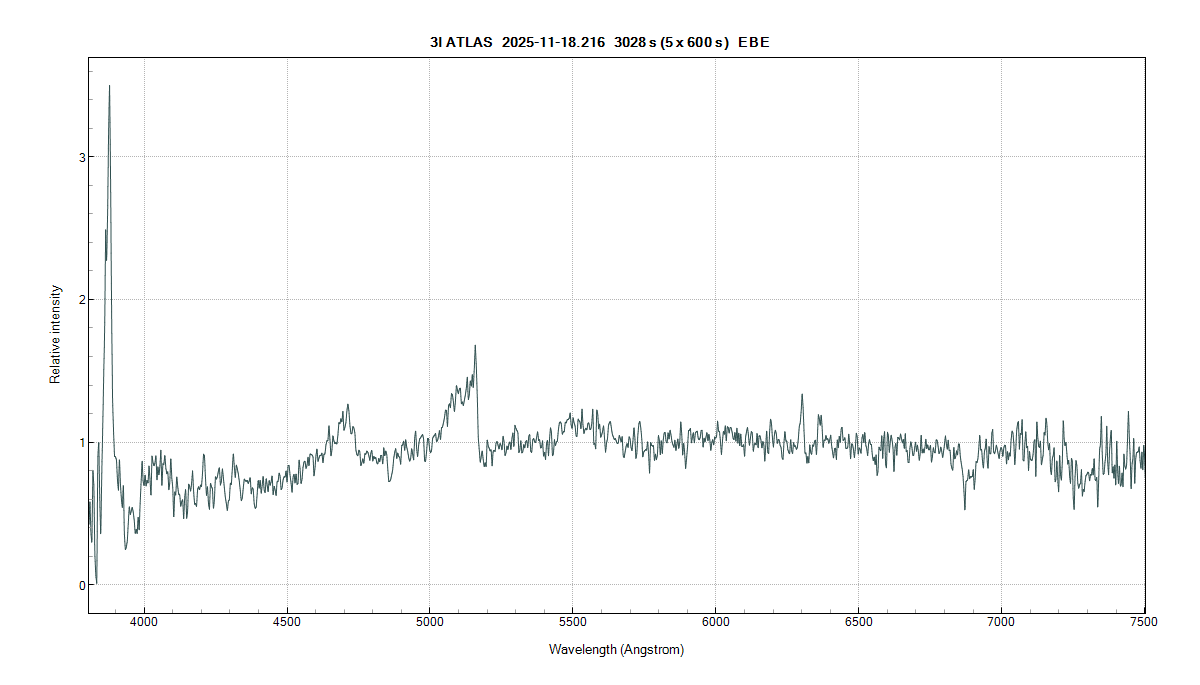Viewport: 1200px width, 685px height.
Task: Click the "Relative intensity" y-axis label
Action: (56, 335)
